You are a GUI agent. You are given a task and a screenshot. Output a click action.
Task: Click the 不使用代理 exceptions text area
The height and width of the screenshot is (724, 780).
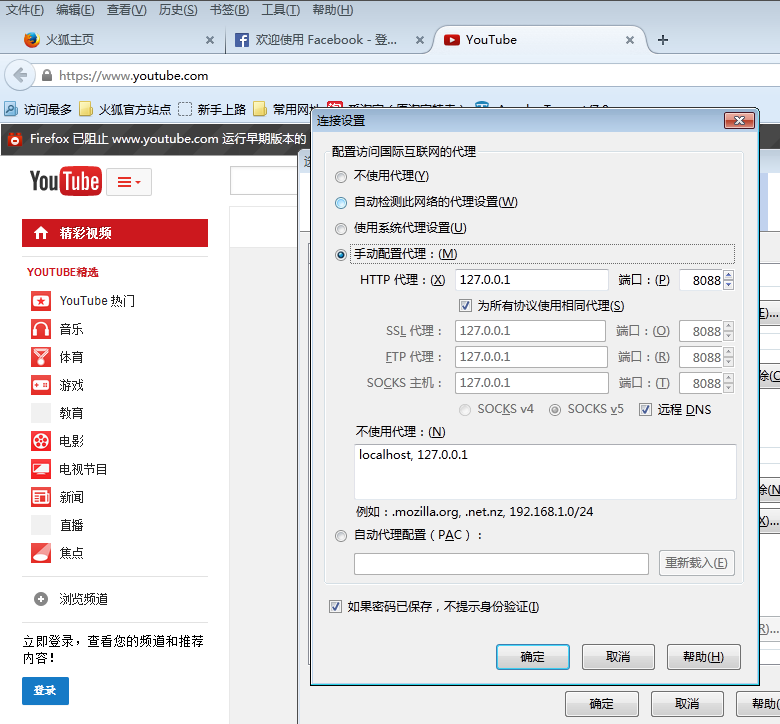[545, 471]
